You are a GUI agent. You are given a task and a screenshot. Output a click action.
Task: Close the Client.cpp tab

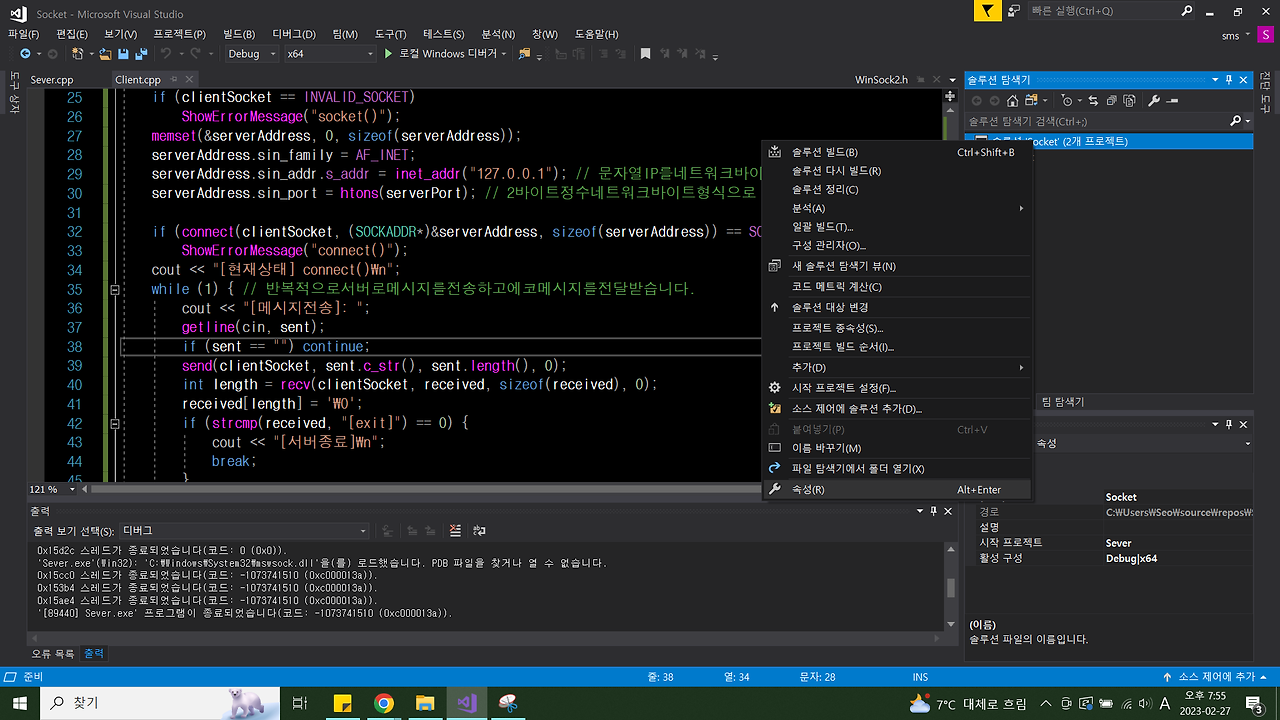pyautogui.click(x=189, y=80)
